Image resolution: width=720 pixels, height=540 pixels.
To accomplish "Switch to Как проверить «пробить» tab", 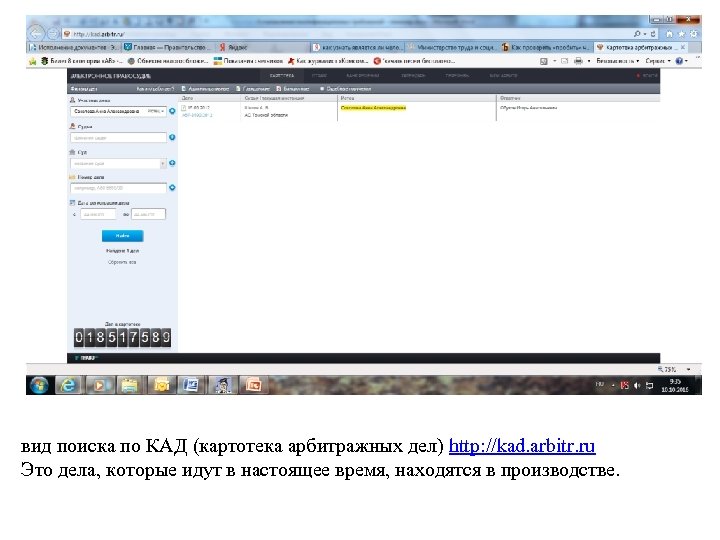I will coord(546,47).
